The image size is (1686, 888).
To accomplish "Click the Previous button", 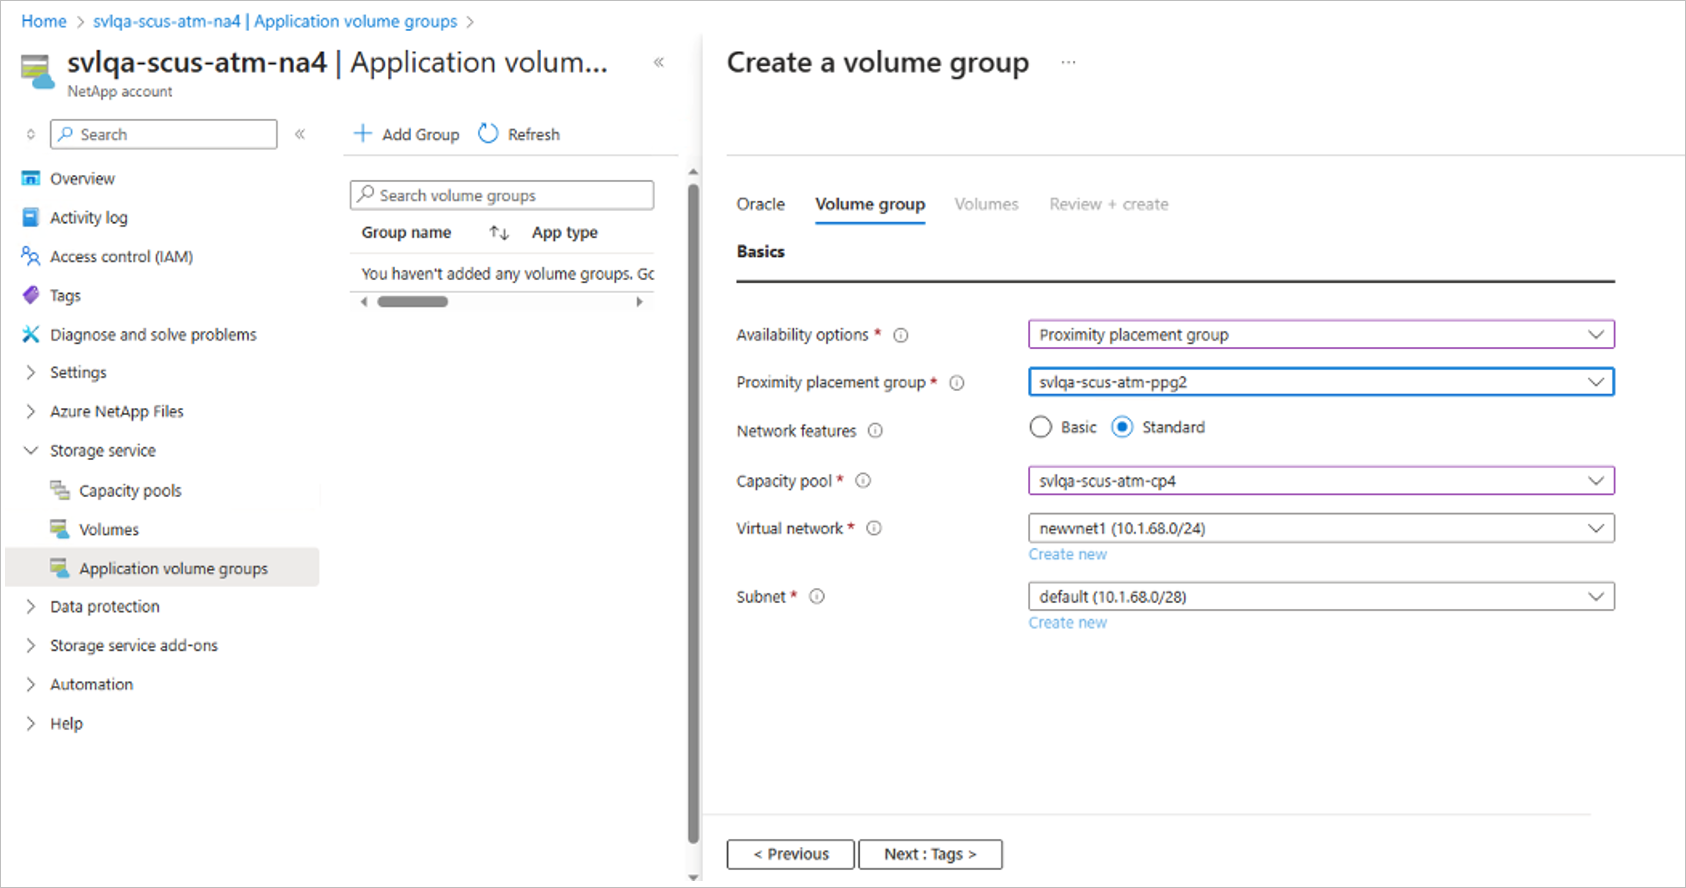I will coord(791,854).
